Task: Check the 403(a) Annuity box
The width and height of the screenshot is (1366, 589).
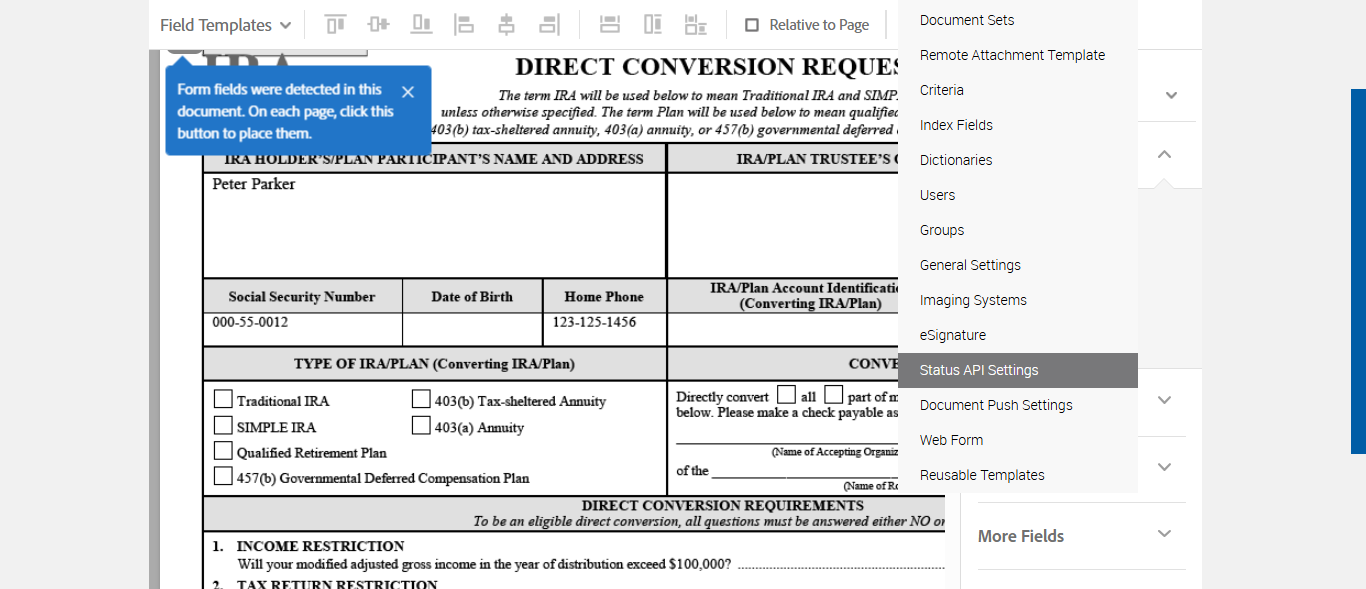Action: pos(421,425)
